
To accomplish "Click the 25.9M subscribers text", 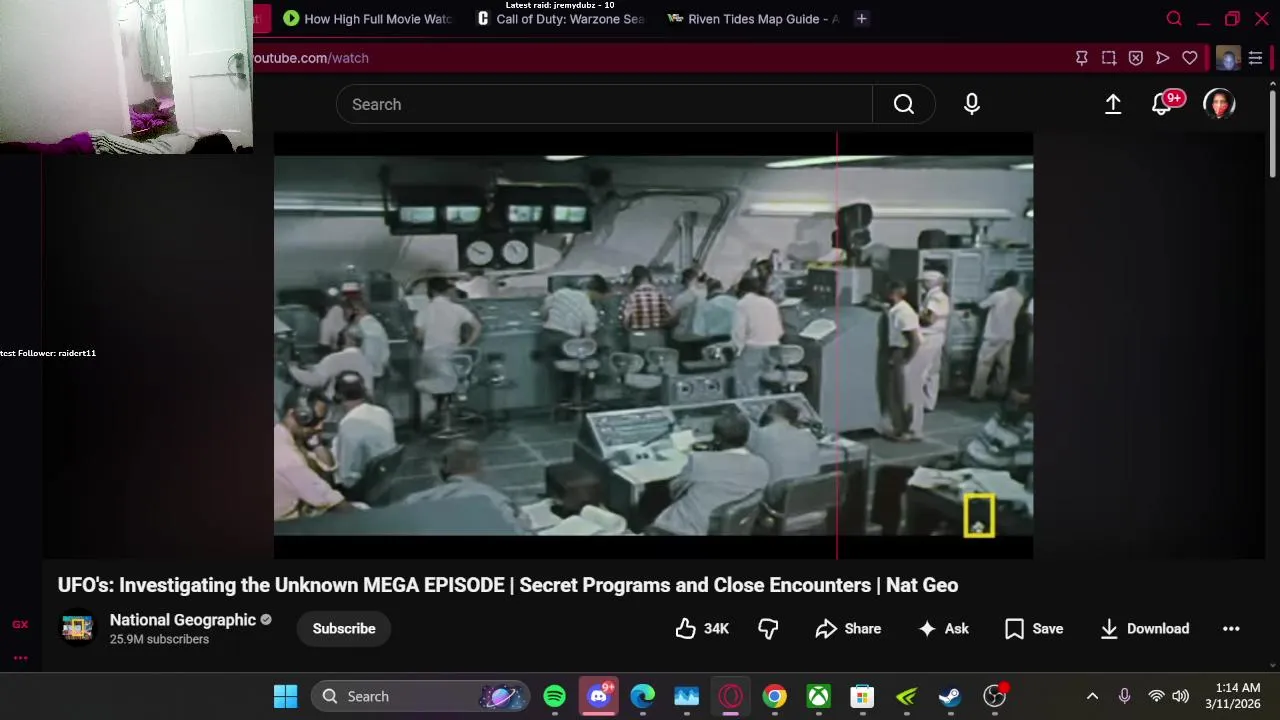I will coord(159,639).
